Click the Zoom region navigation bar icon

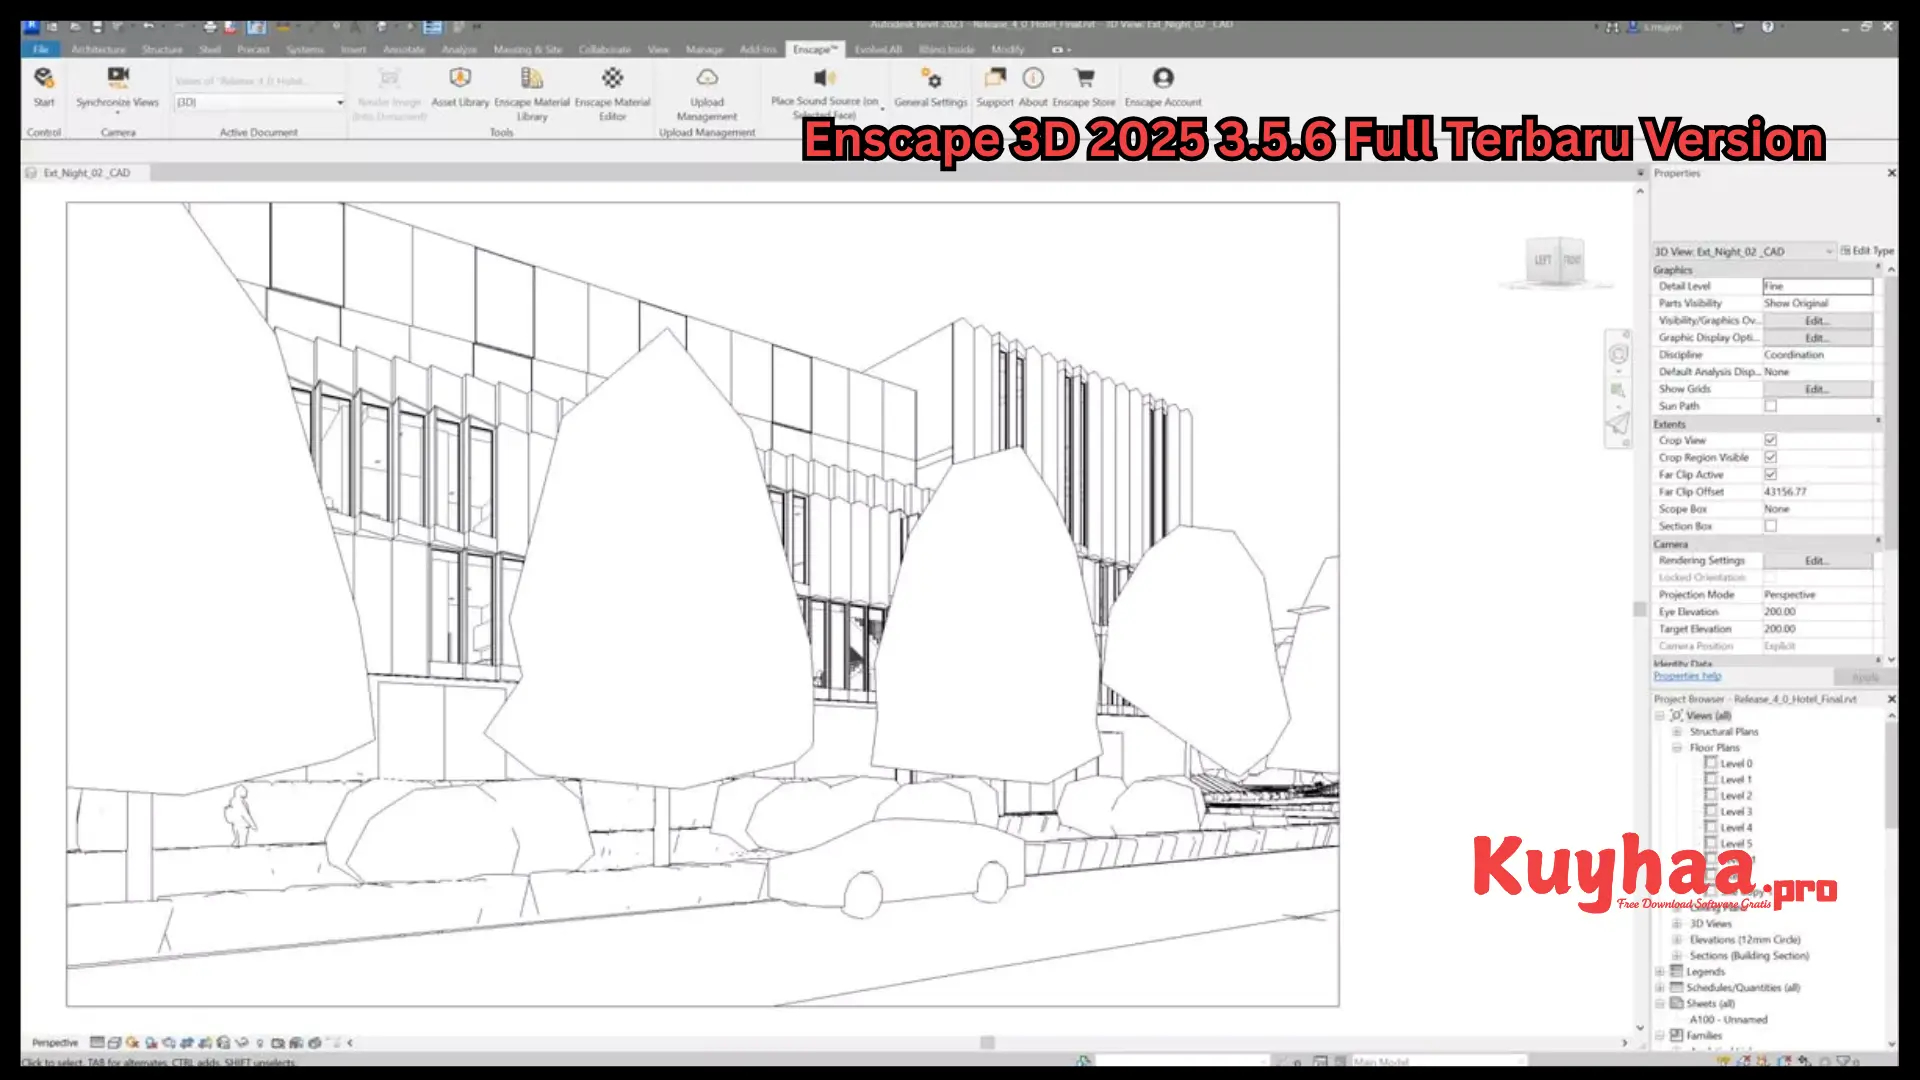[1618, 390]
